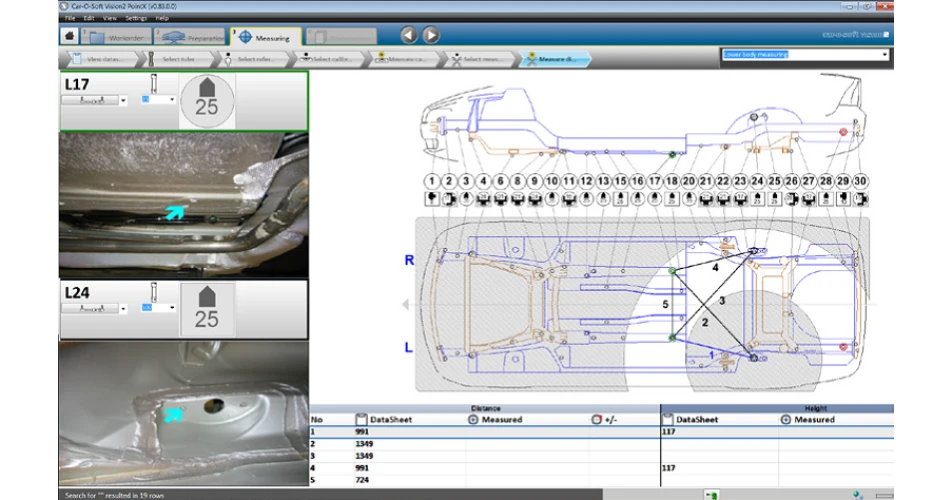Click the greyed-out fourth workflow tab

tap(341, 37)
